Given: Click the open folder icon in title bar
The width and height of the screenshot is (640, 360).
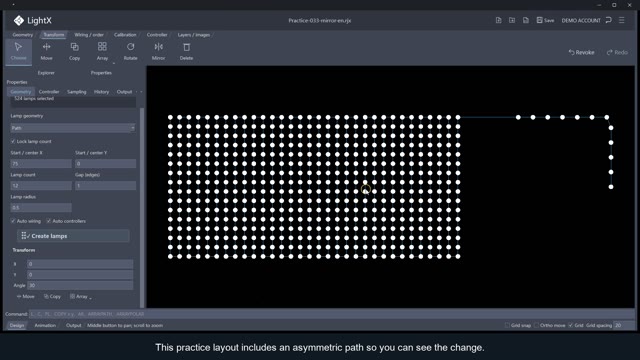Looking at the screenshot, I should (512, 20).
